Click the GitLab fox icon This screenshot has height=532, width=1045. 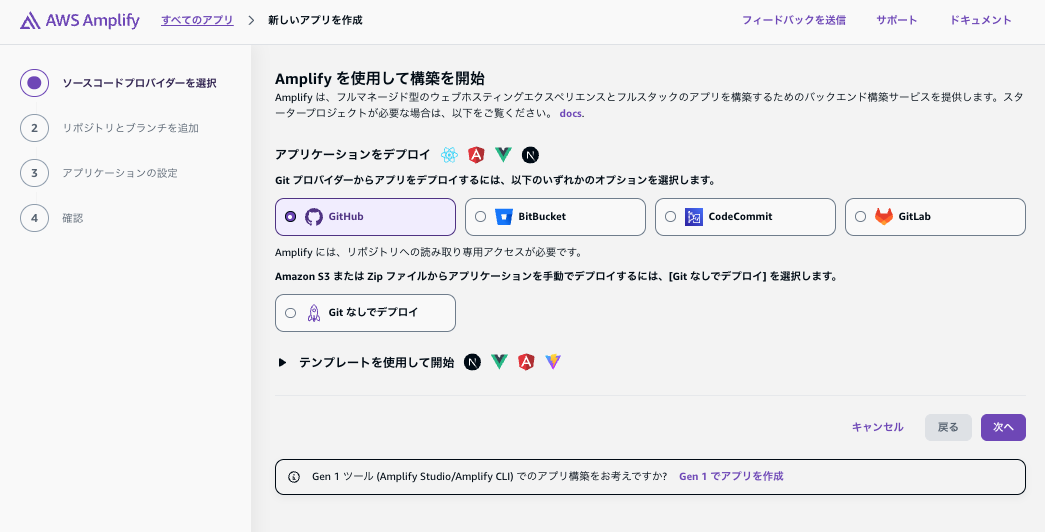coord(884,217)
